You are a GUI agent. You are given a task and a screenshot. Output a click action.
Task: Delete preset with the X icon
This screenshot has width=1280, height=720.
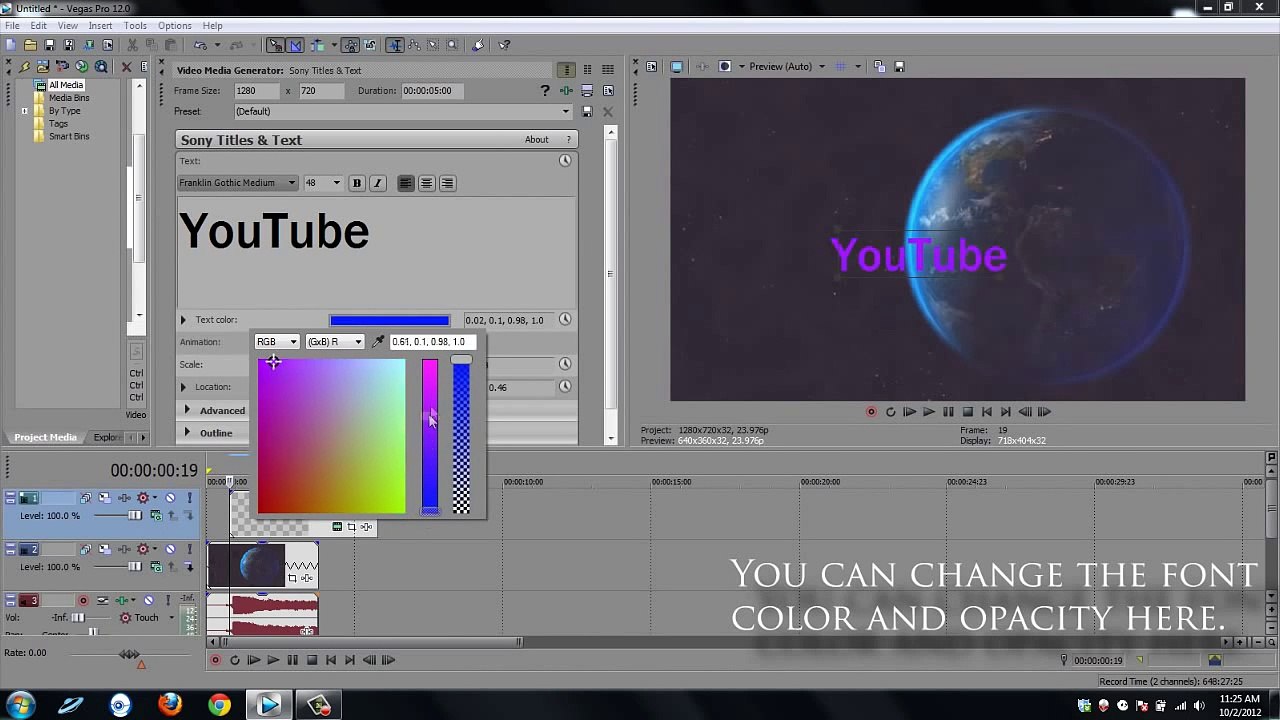tap(608, 112)
